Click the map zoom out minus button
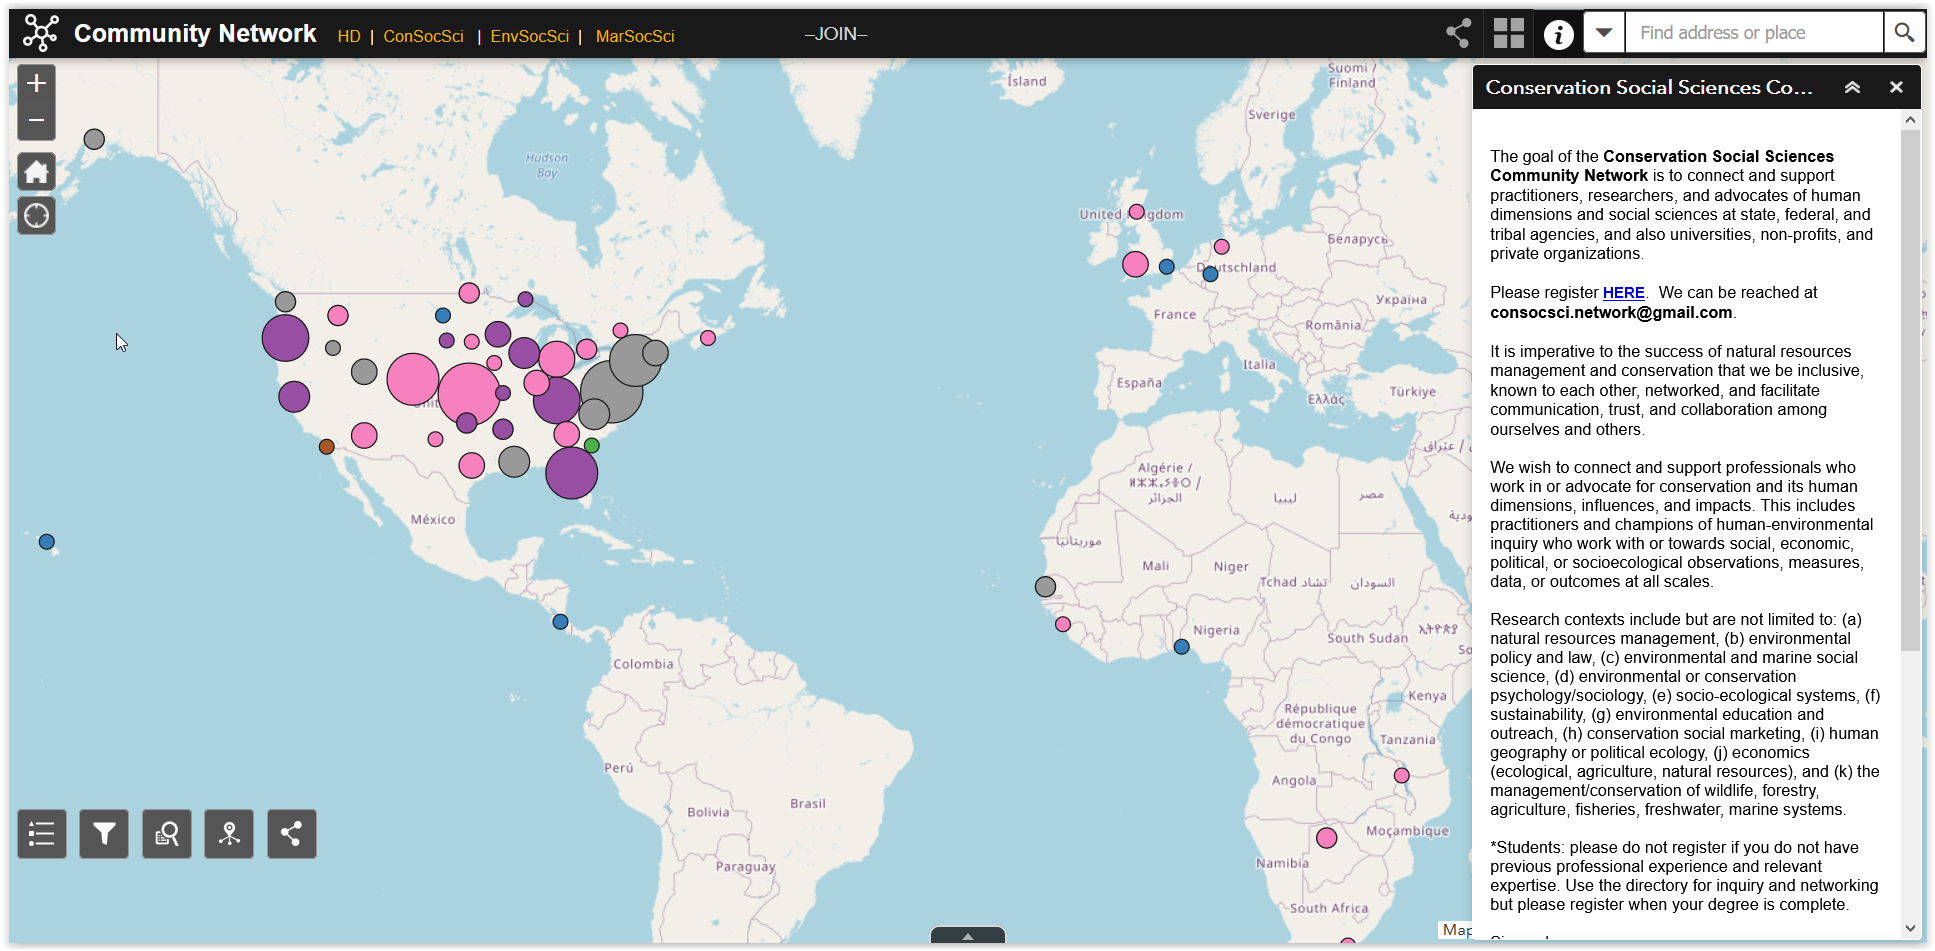The width and height of the screenshot is (1935, 951). tap(37, 121)
